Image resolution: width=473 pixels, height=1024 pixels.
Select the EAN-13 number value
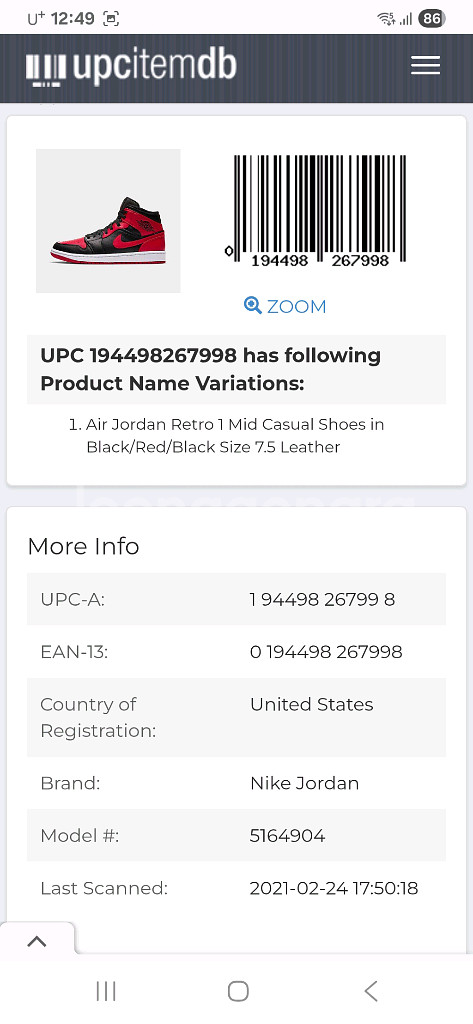pyautogui.click(x=326, y=652)
